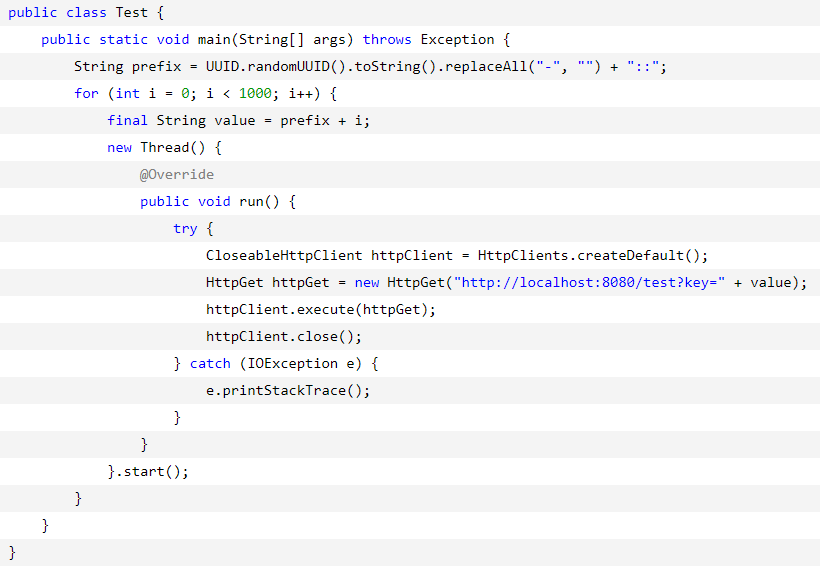The width and height of the screenshot is (820, 567).
Task: Click '}.start();' line
Action: click(148, 472)
